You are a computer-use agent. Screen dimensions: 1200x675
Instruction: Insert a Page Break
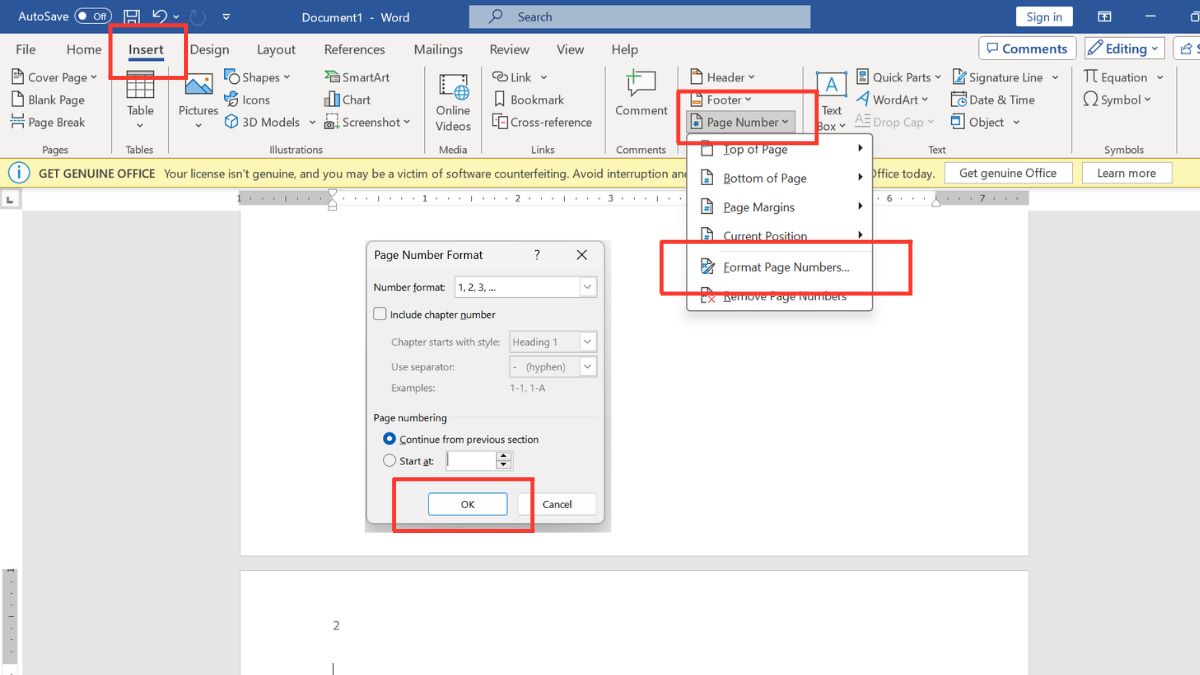coord(48,122)
